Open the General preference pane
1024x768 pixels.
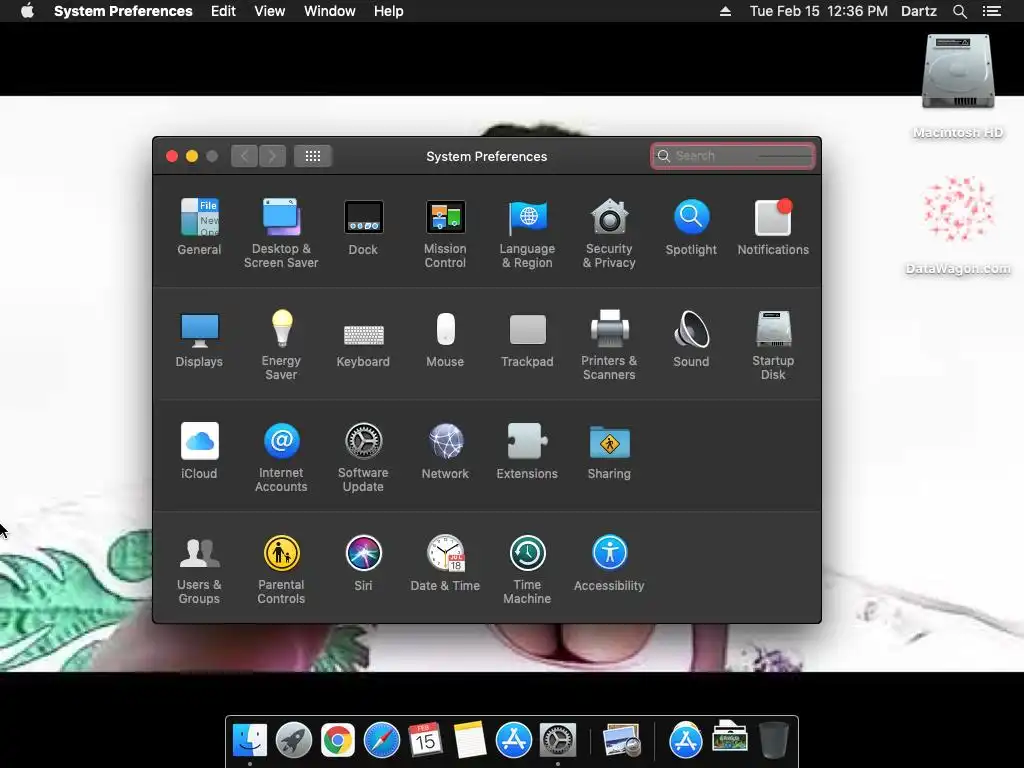(199, 226)
